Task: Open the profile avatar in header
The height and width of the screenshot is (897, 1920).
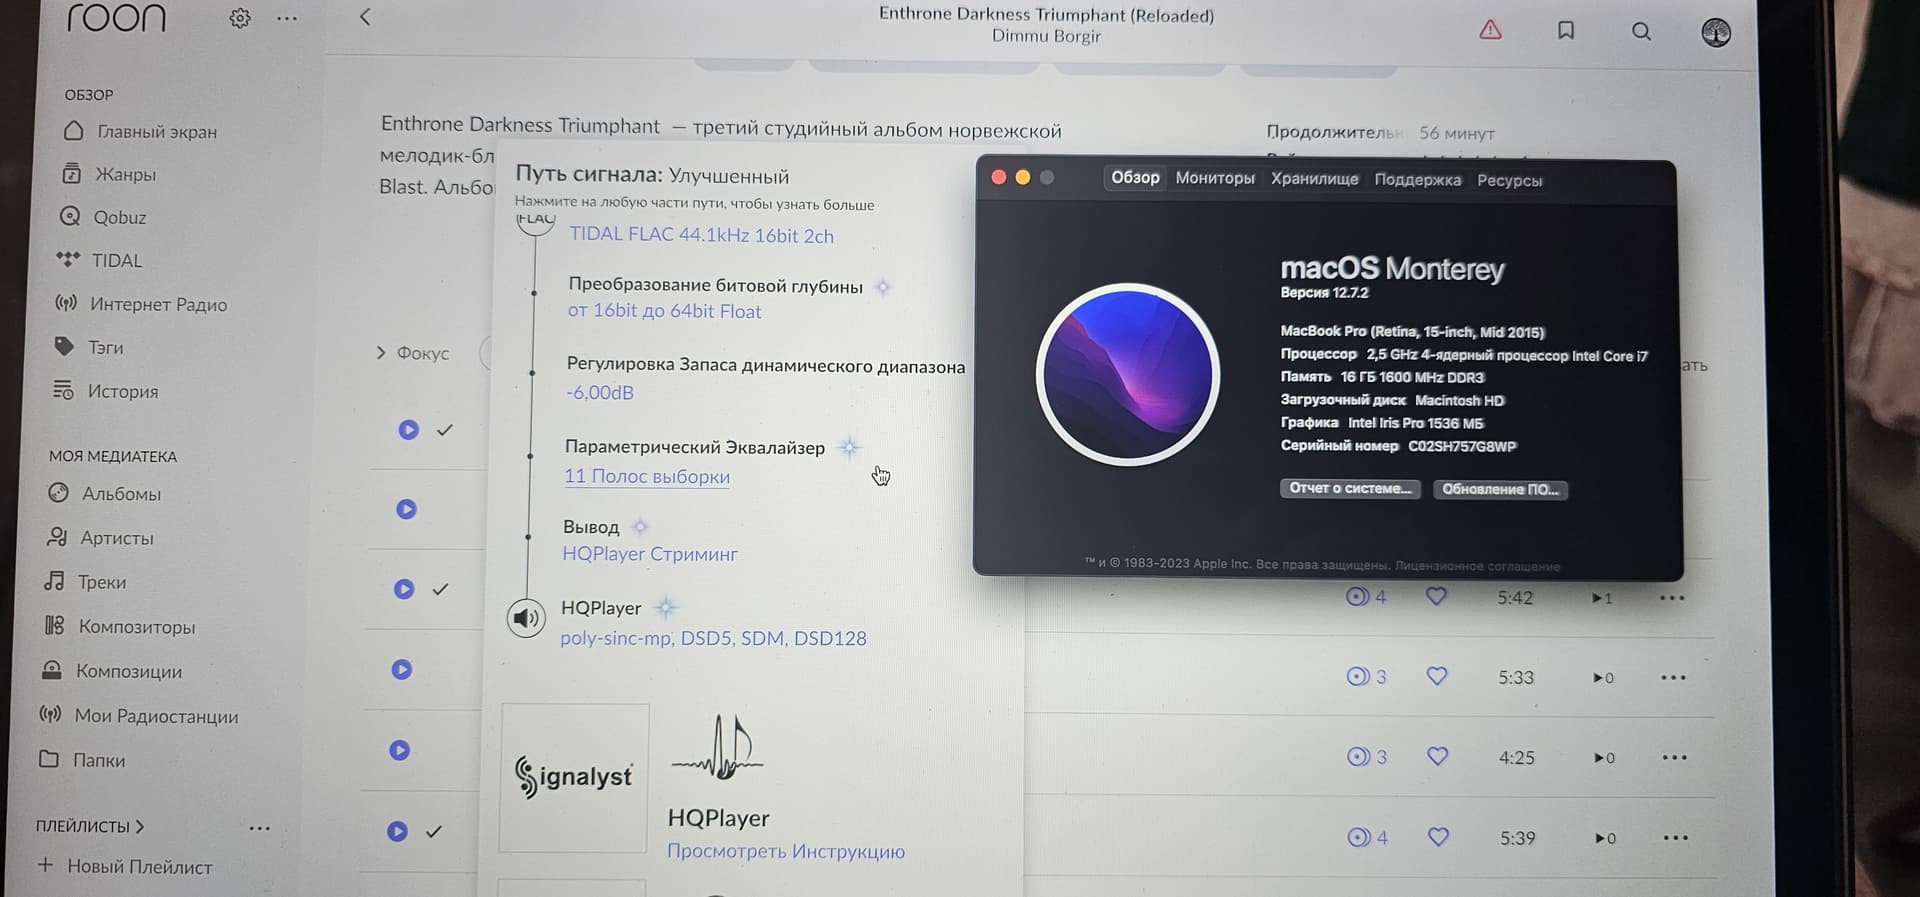Action: (1716, 33)
